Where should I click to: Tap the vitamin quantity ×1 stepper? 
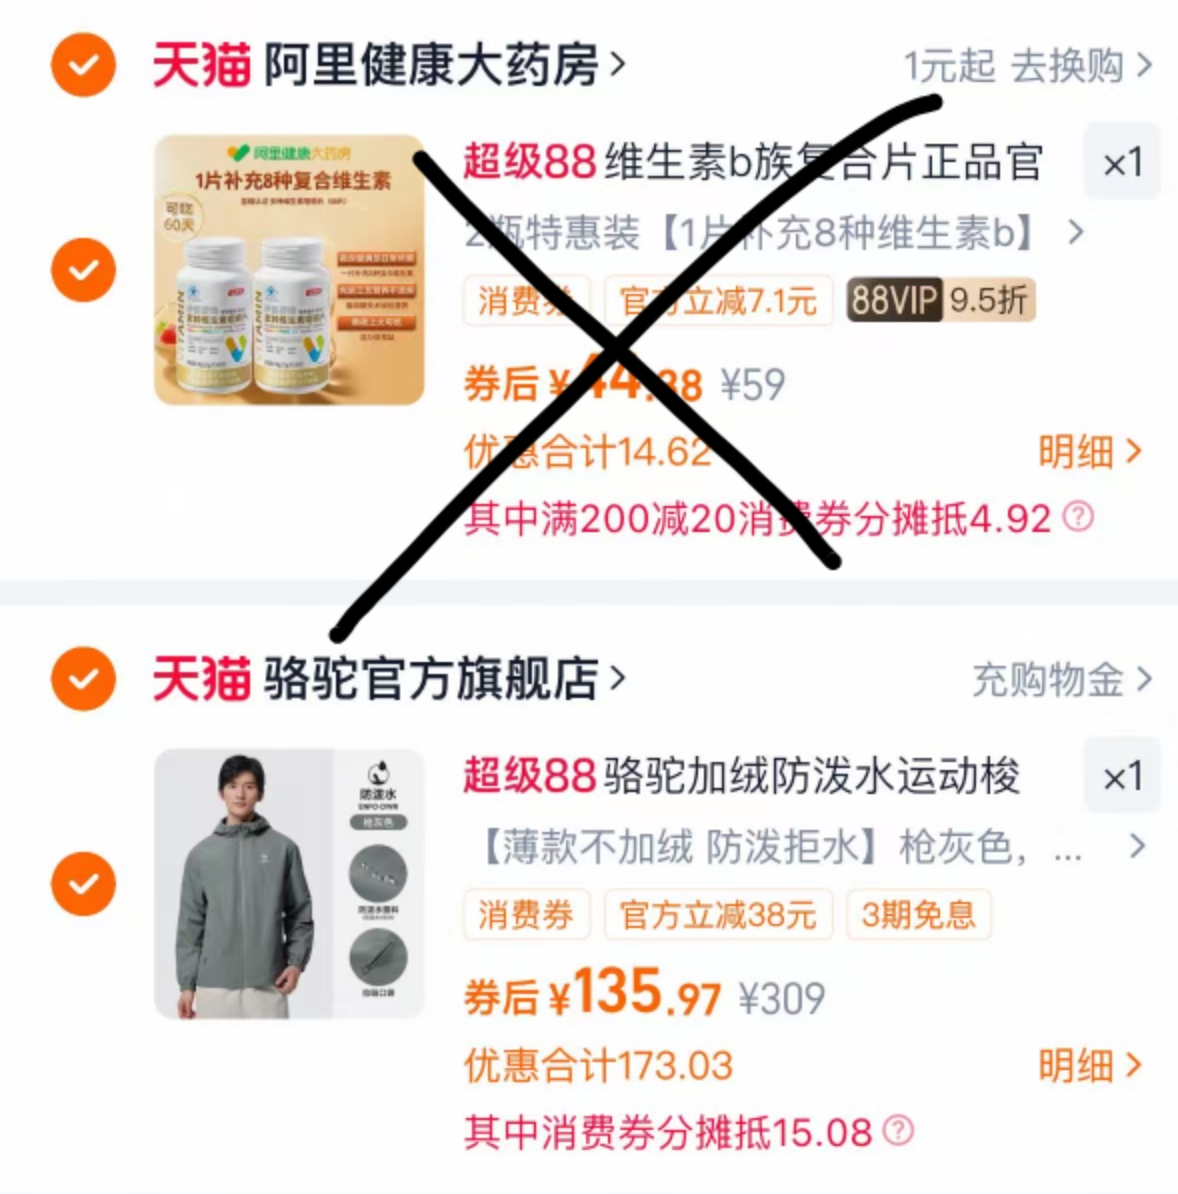[x=1122, y=161]
